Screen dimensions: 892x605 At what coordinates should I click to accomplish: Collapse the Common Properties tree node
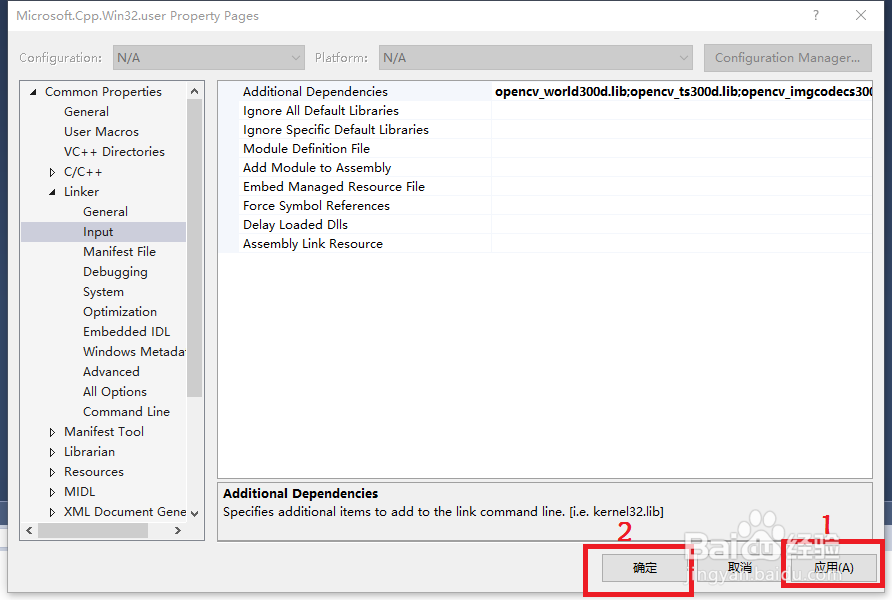tap(33, 92)
